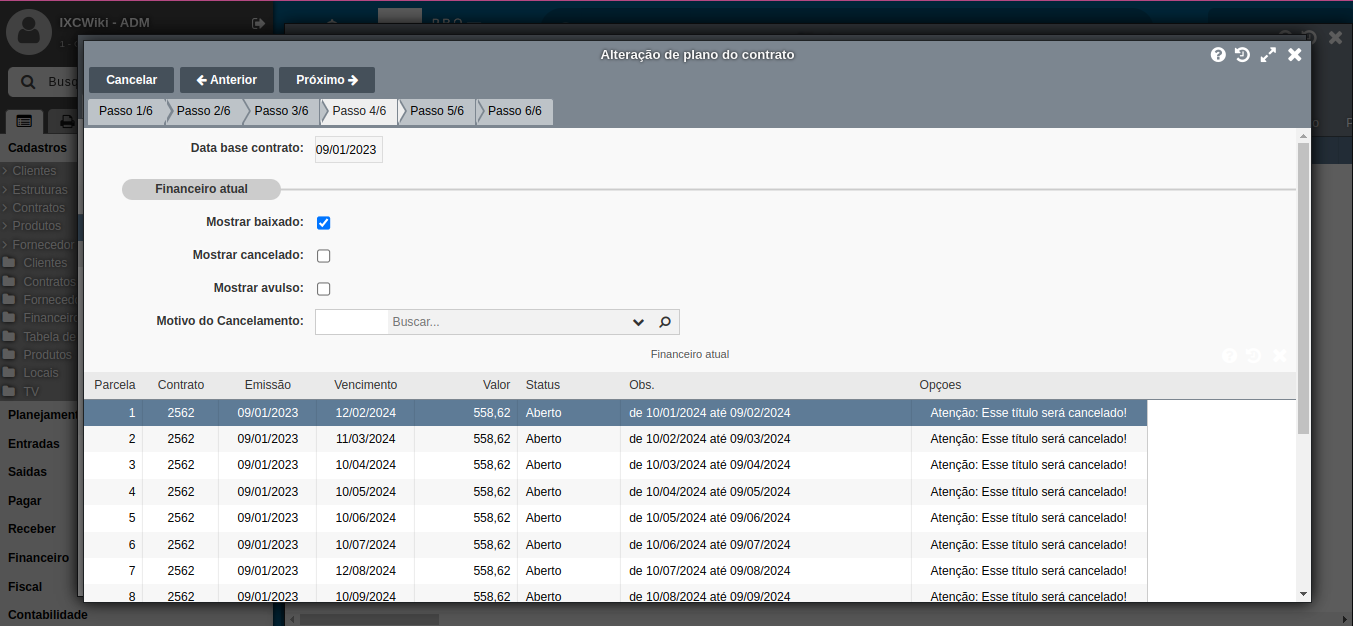Open the Pagar menu in sidebar
Image resolution: width=1353 pixels, height=626 pixels.
click(x=25, y=501)
